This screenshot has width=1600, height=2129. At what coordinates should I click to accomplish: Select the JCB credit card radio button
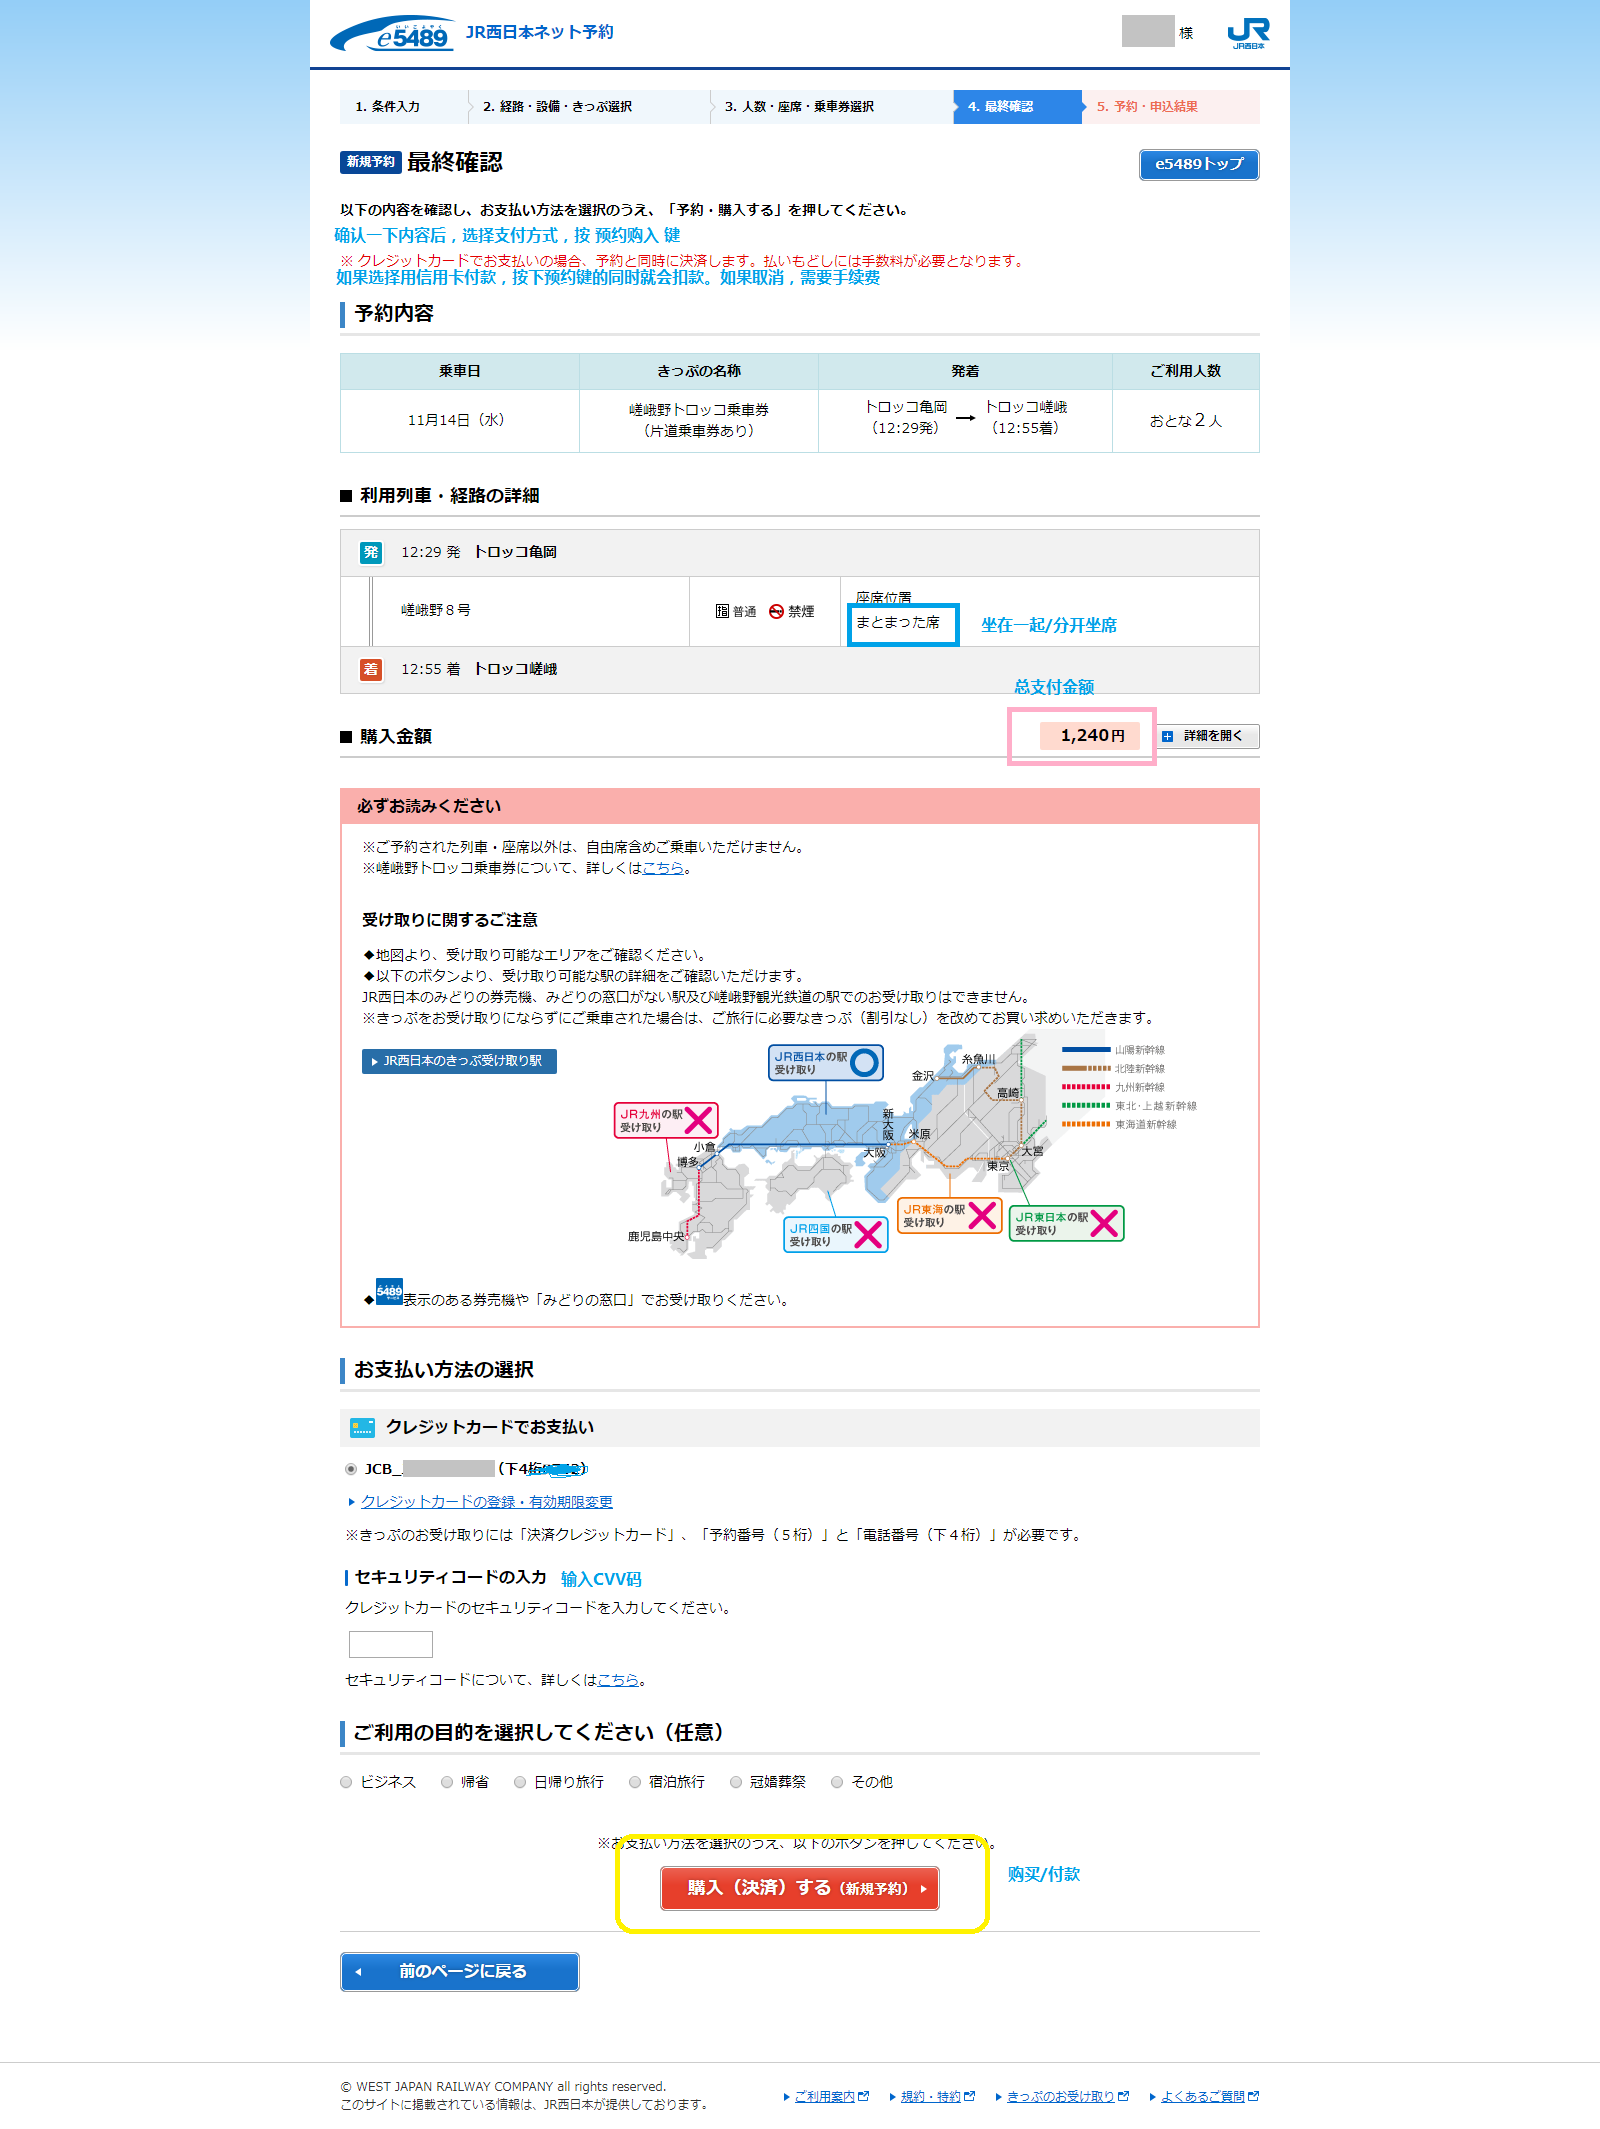[351, 1469]
